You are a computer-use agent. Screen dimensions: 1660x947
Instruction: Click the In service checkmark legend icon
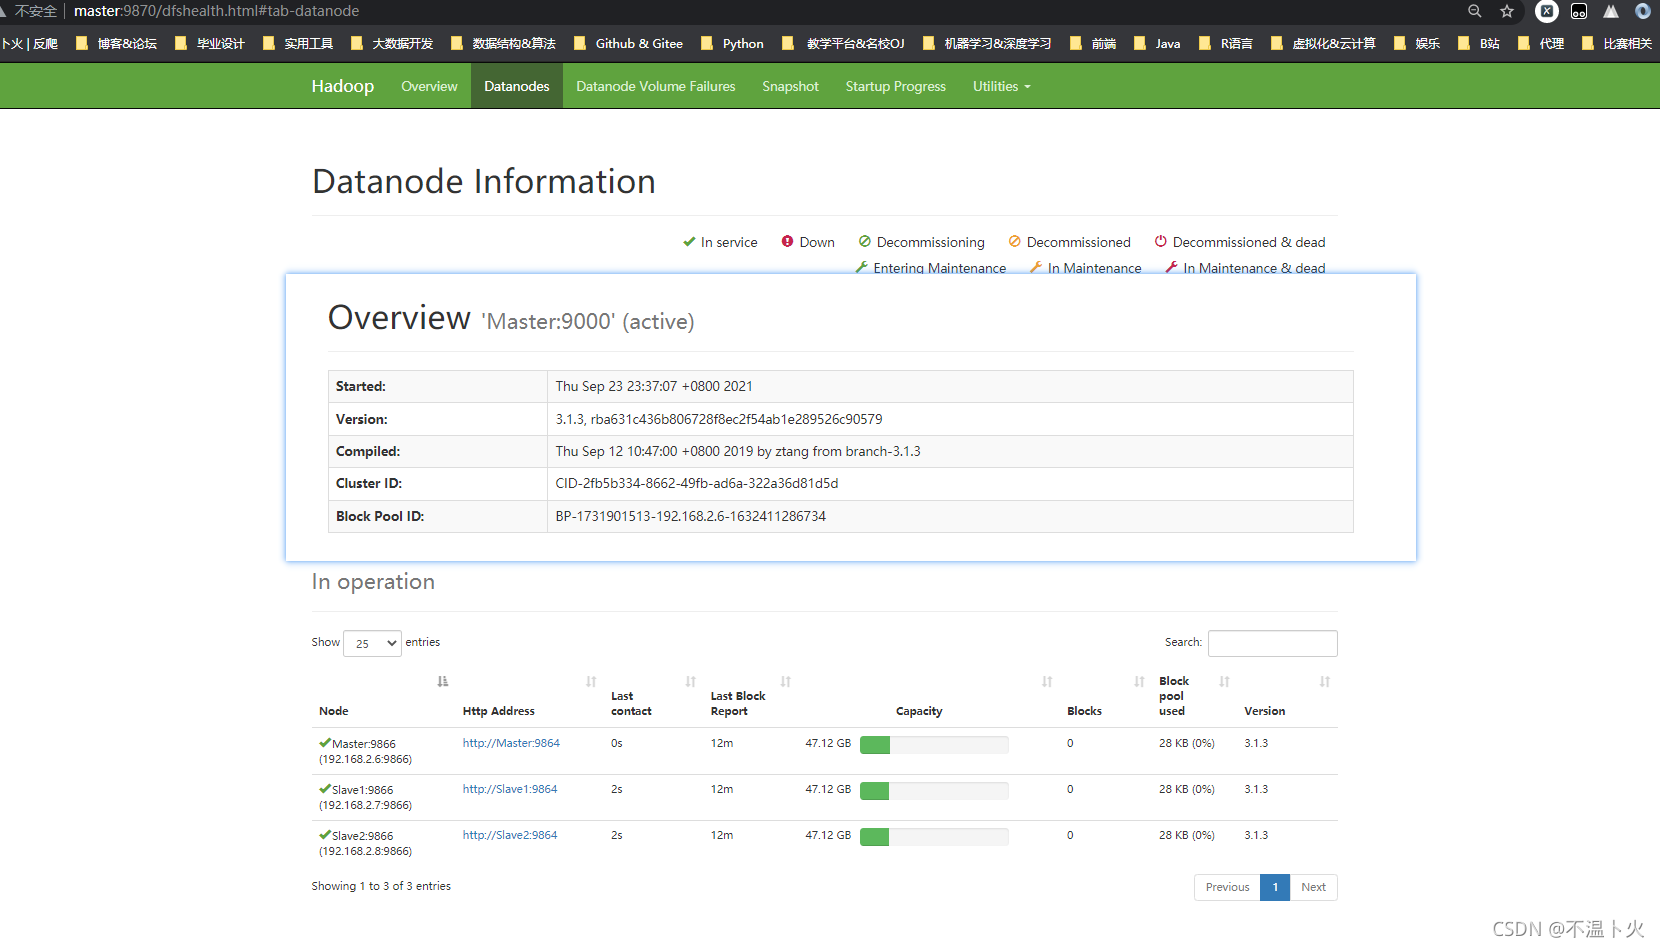[x=689, y=242]
